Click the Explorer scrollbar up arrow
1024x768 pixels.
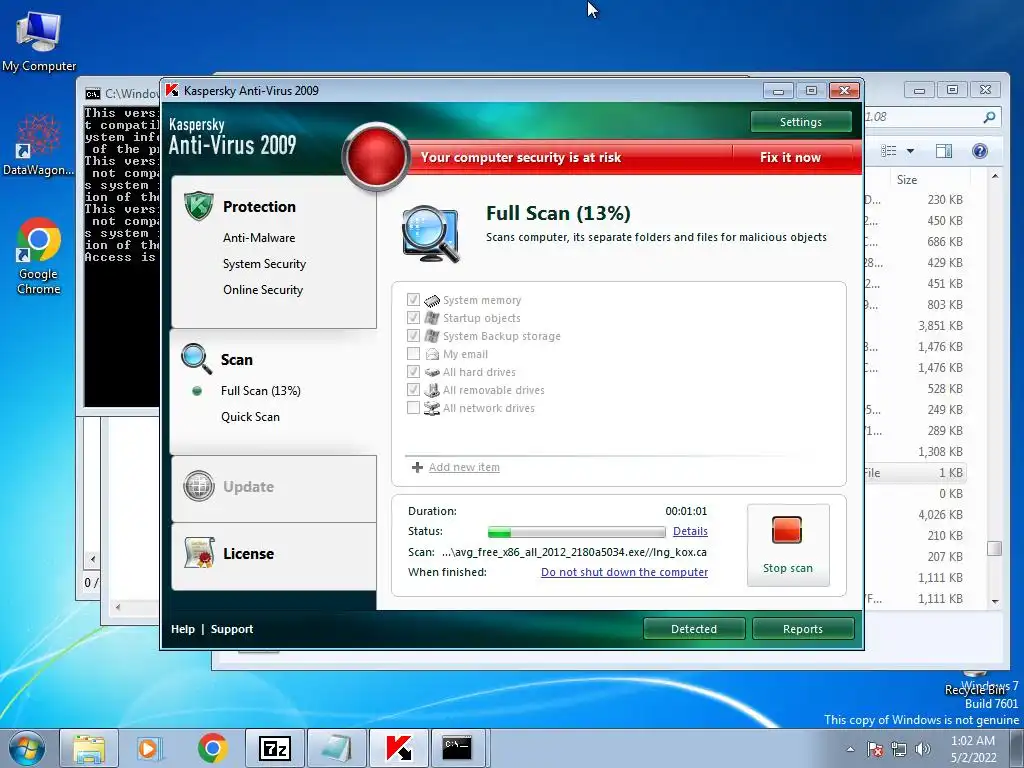[x=995, y=176]
